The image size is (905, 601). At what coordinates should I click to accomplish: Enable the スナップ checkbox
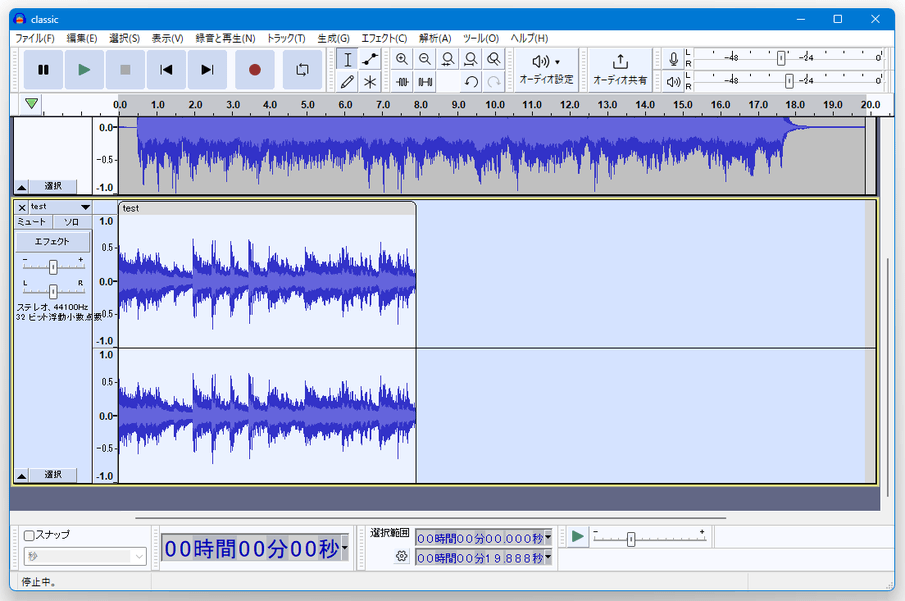[29, 535]
